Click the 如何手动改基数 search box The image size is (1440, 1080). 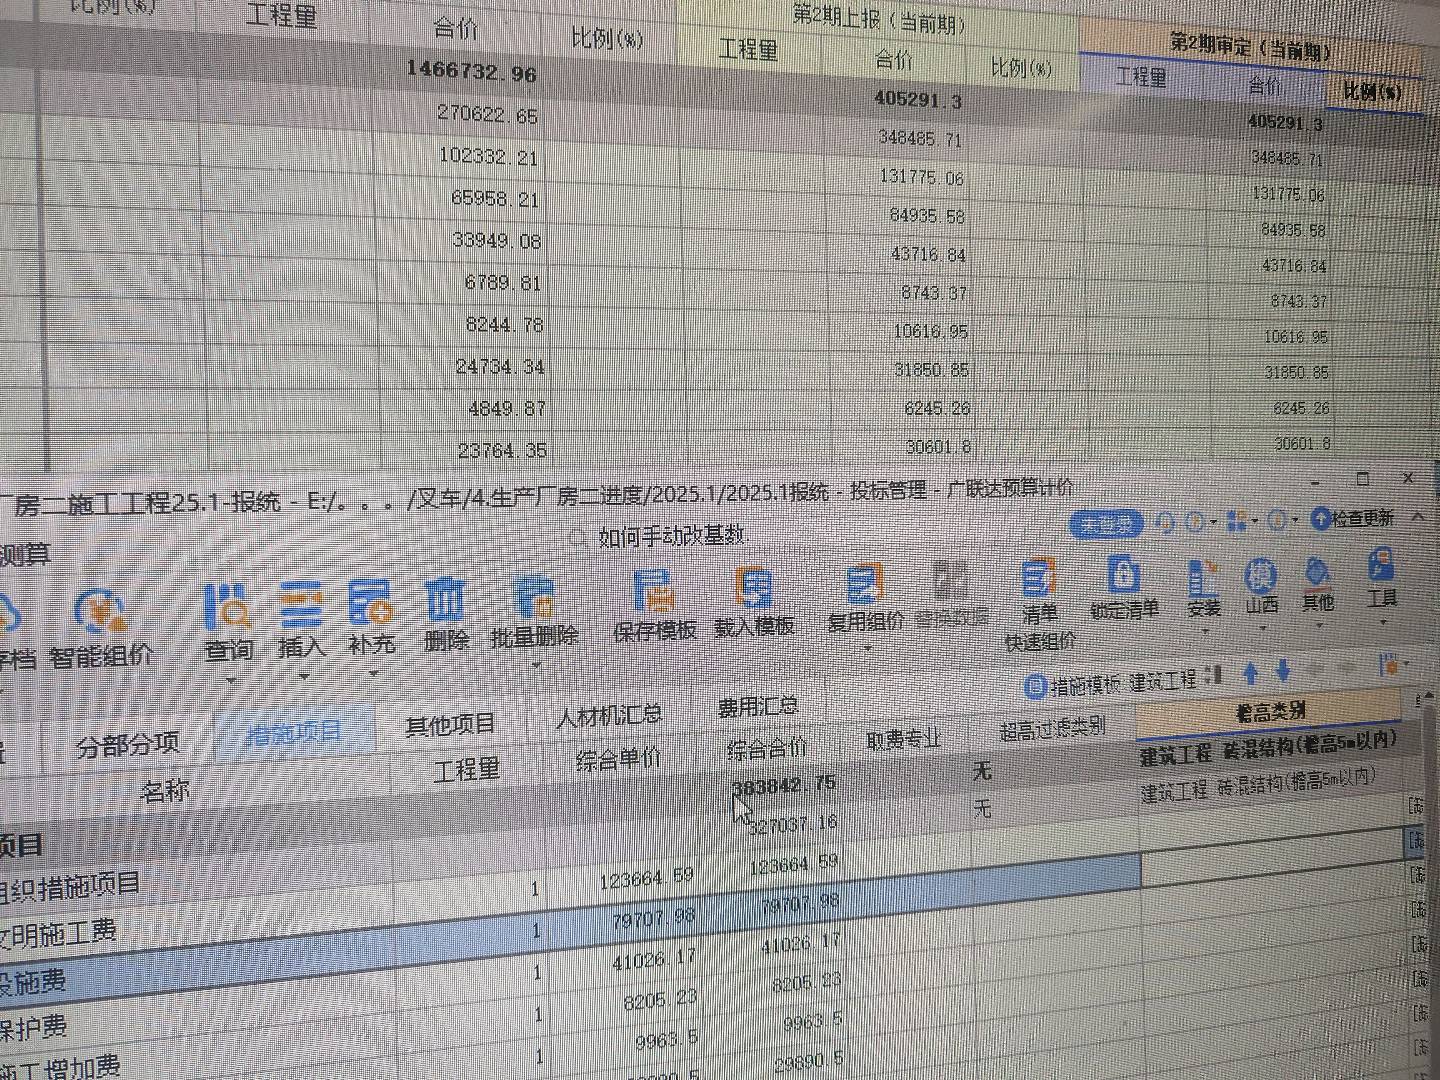point(672,536)
